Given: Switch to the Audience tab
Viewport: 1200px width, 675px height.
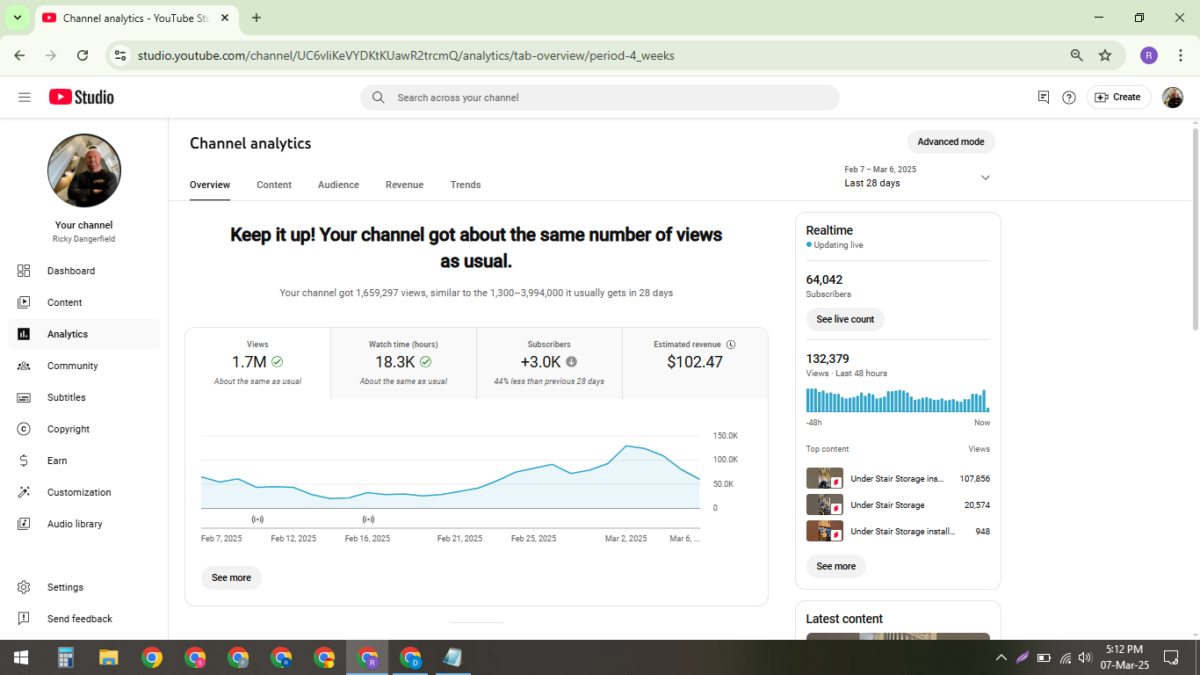Looking at the screenshot, I should (338, 185).
